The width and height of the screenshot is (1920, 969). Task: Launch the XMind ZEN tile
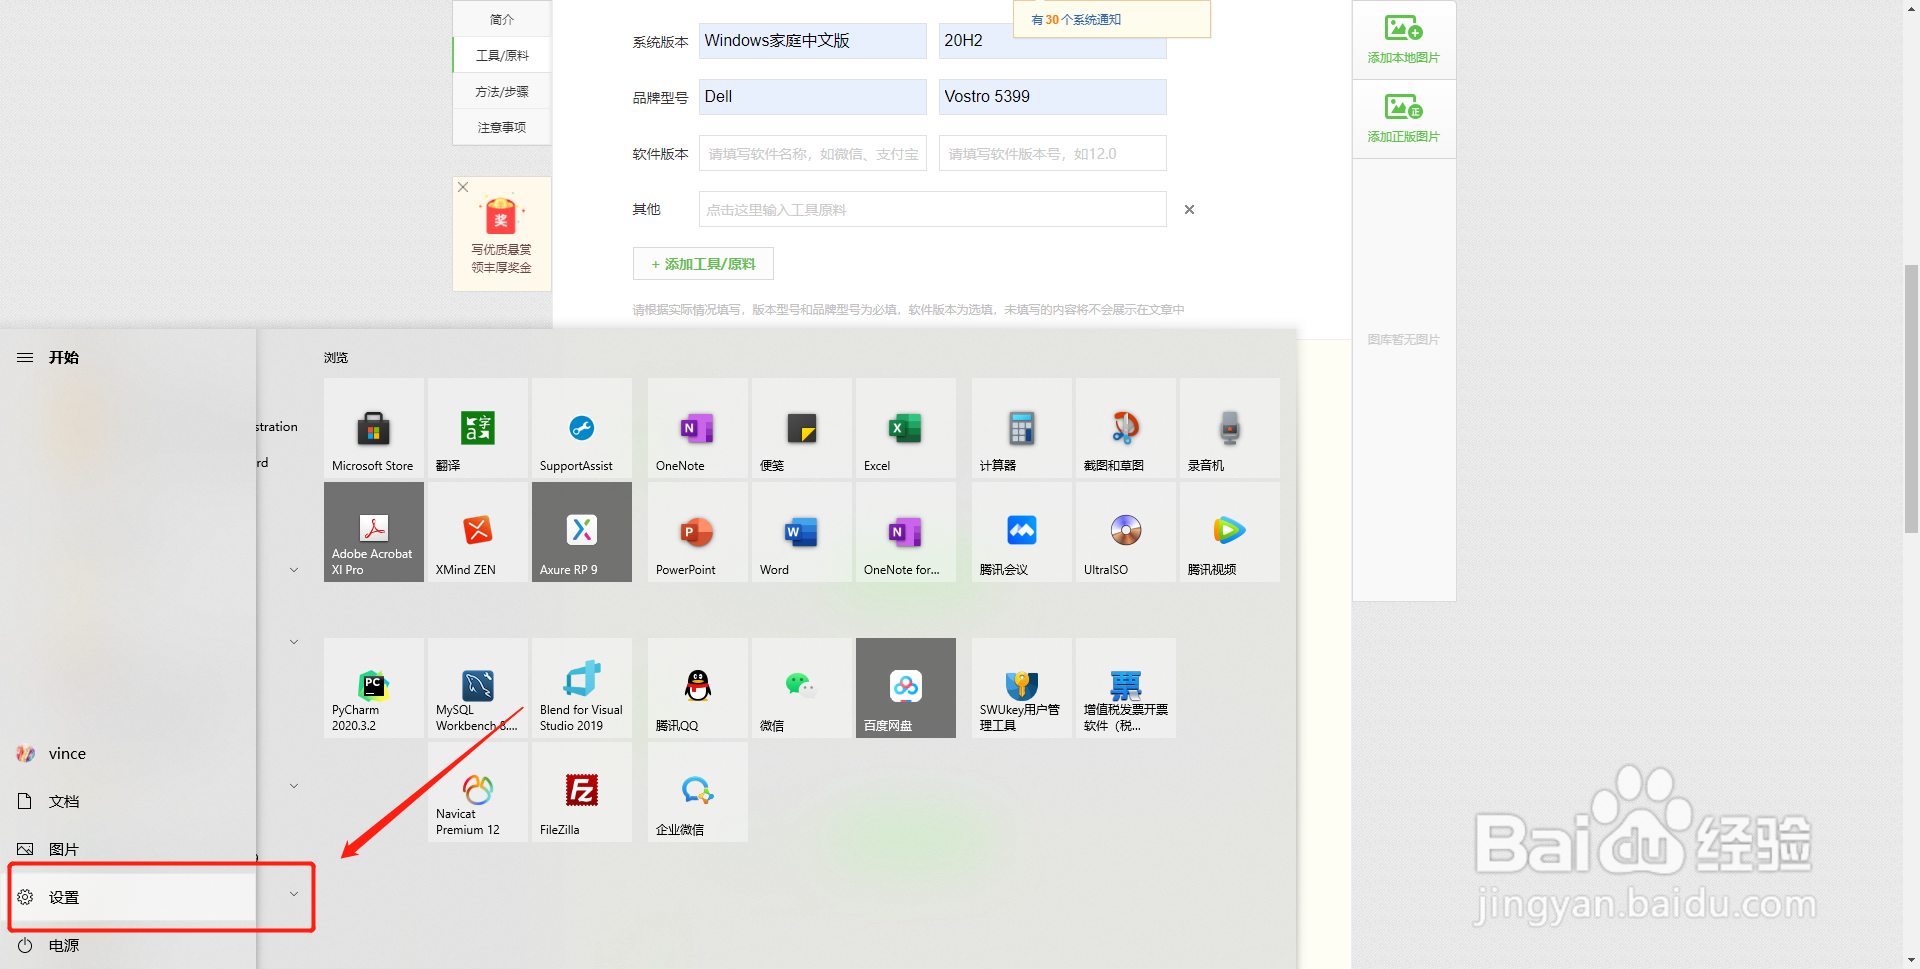477,532
